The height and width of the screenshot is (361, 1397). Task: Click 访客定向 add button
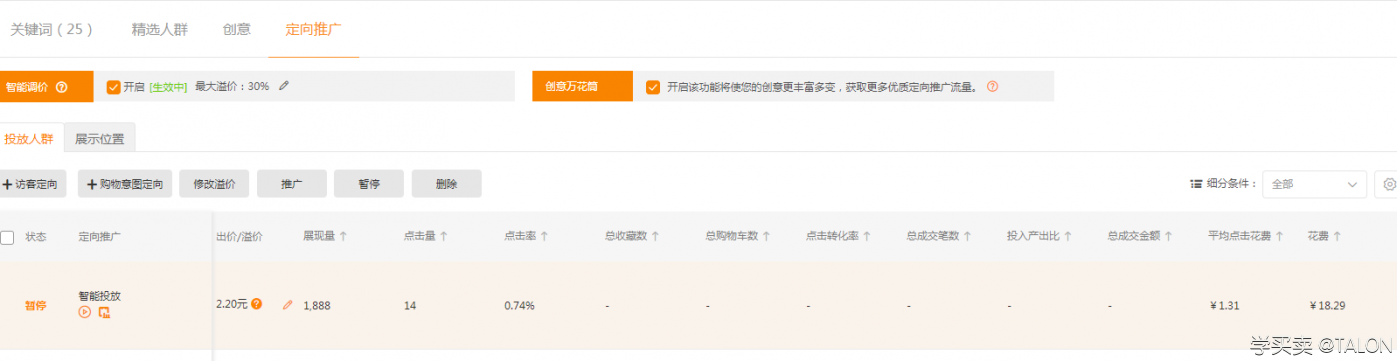pyautogui.click(x=31, y=184)
